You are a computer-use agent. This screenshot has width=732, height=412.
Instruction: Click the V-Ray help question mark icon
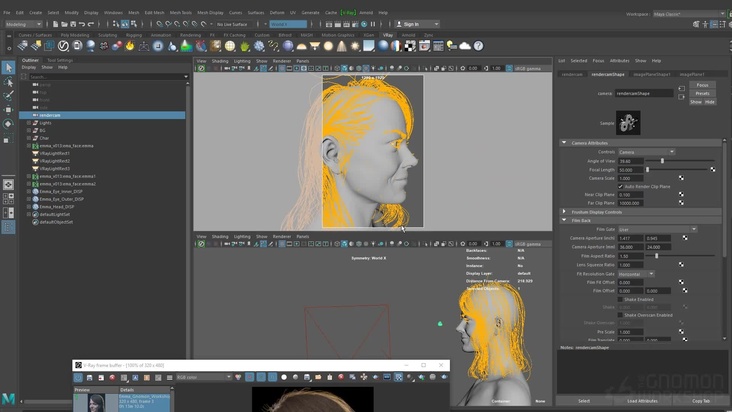coord(478,46)
